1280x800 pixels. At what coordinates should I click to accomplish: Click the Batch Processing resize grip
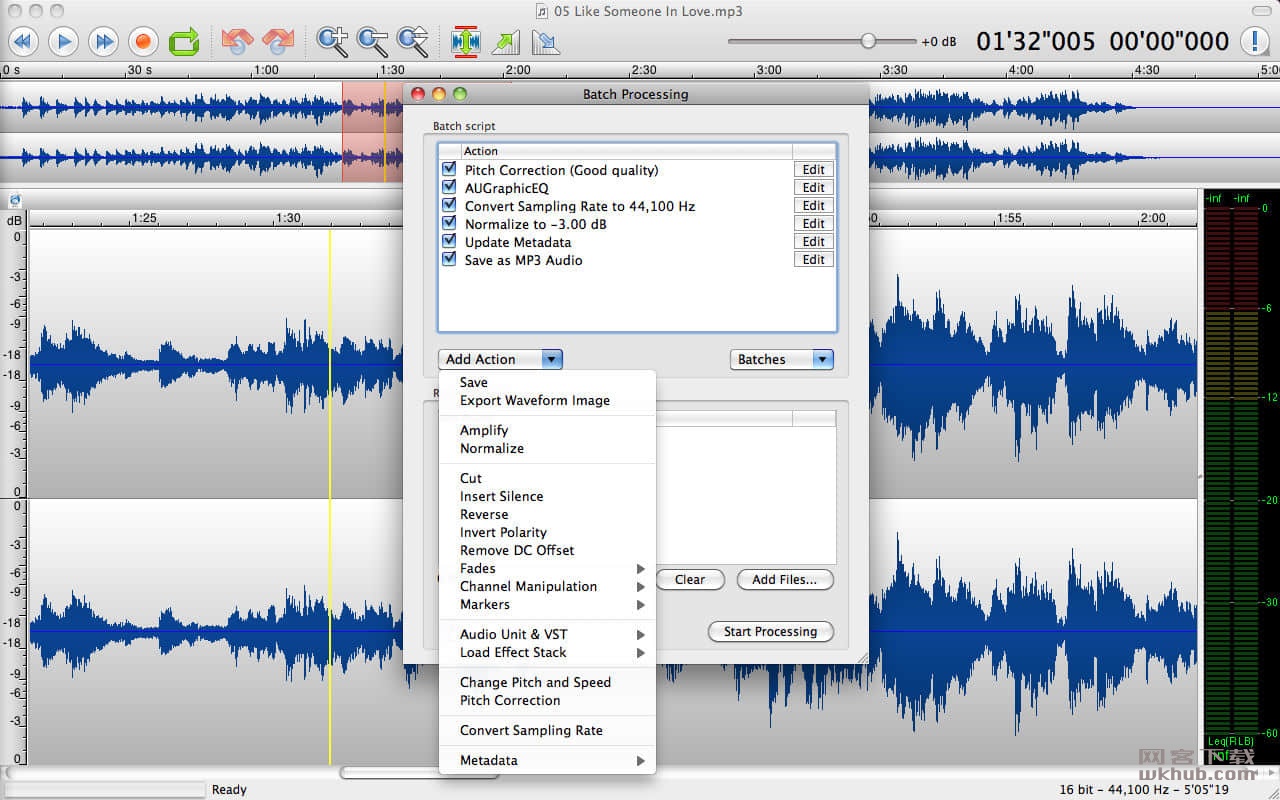(861, 658)
